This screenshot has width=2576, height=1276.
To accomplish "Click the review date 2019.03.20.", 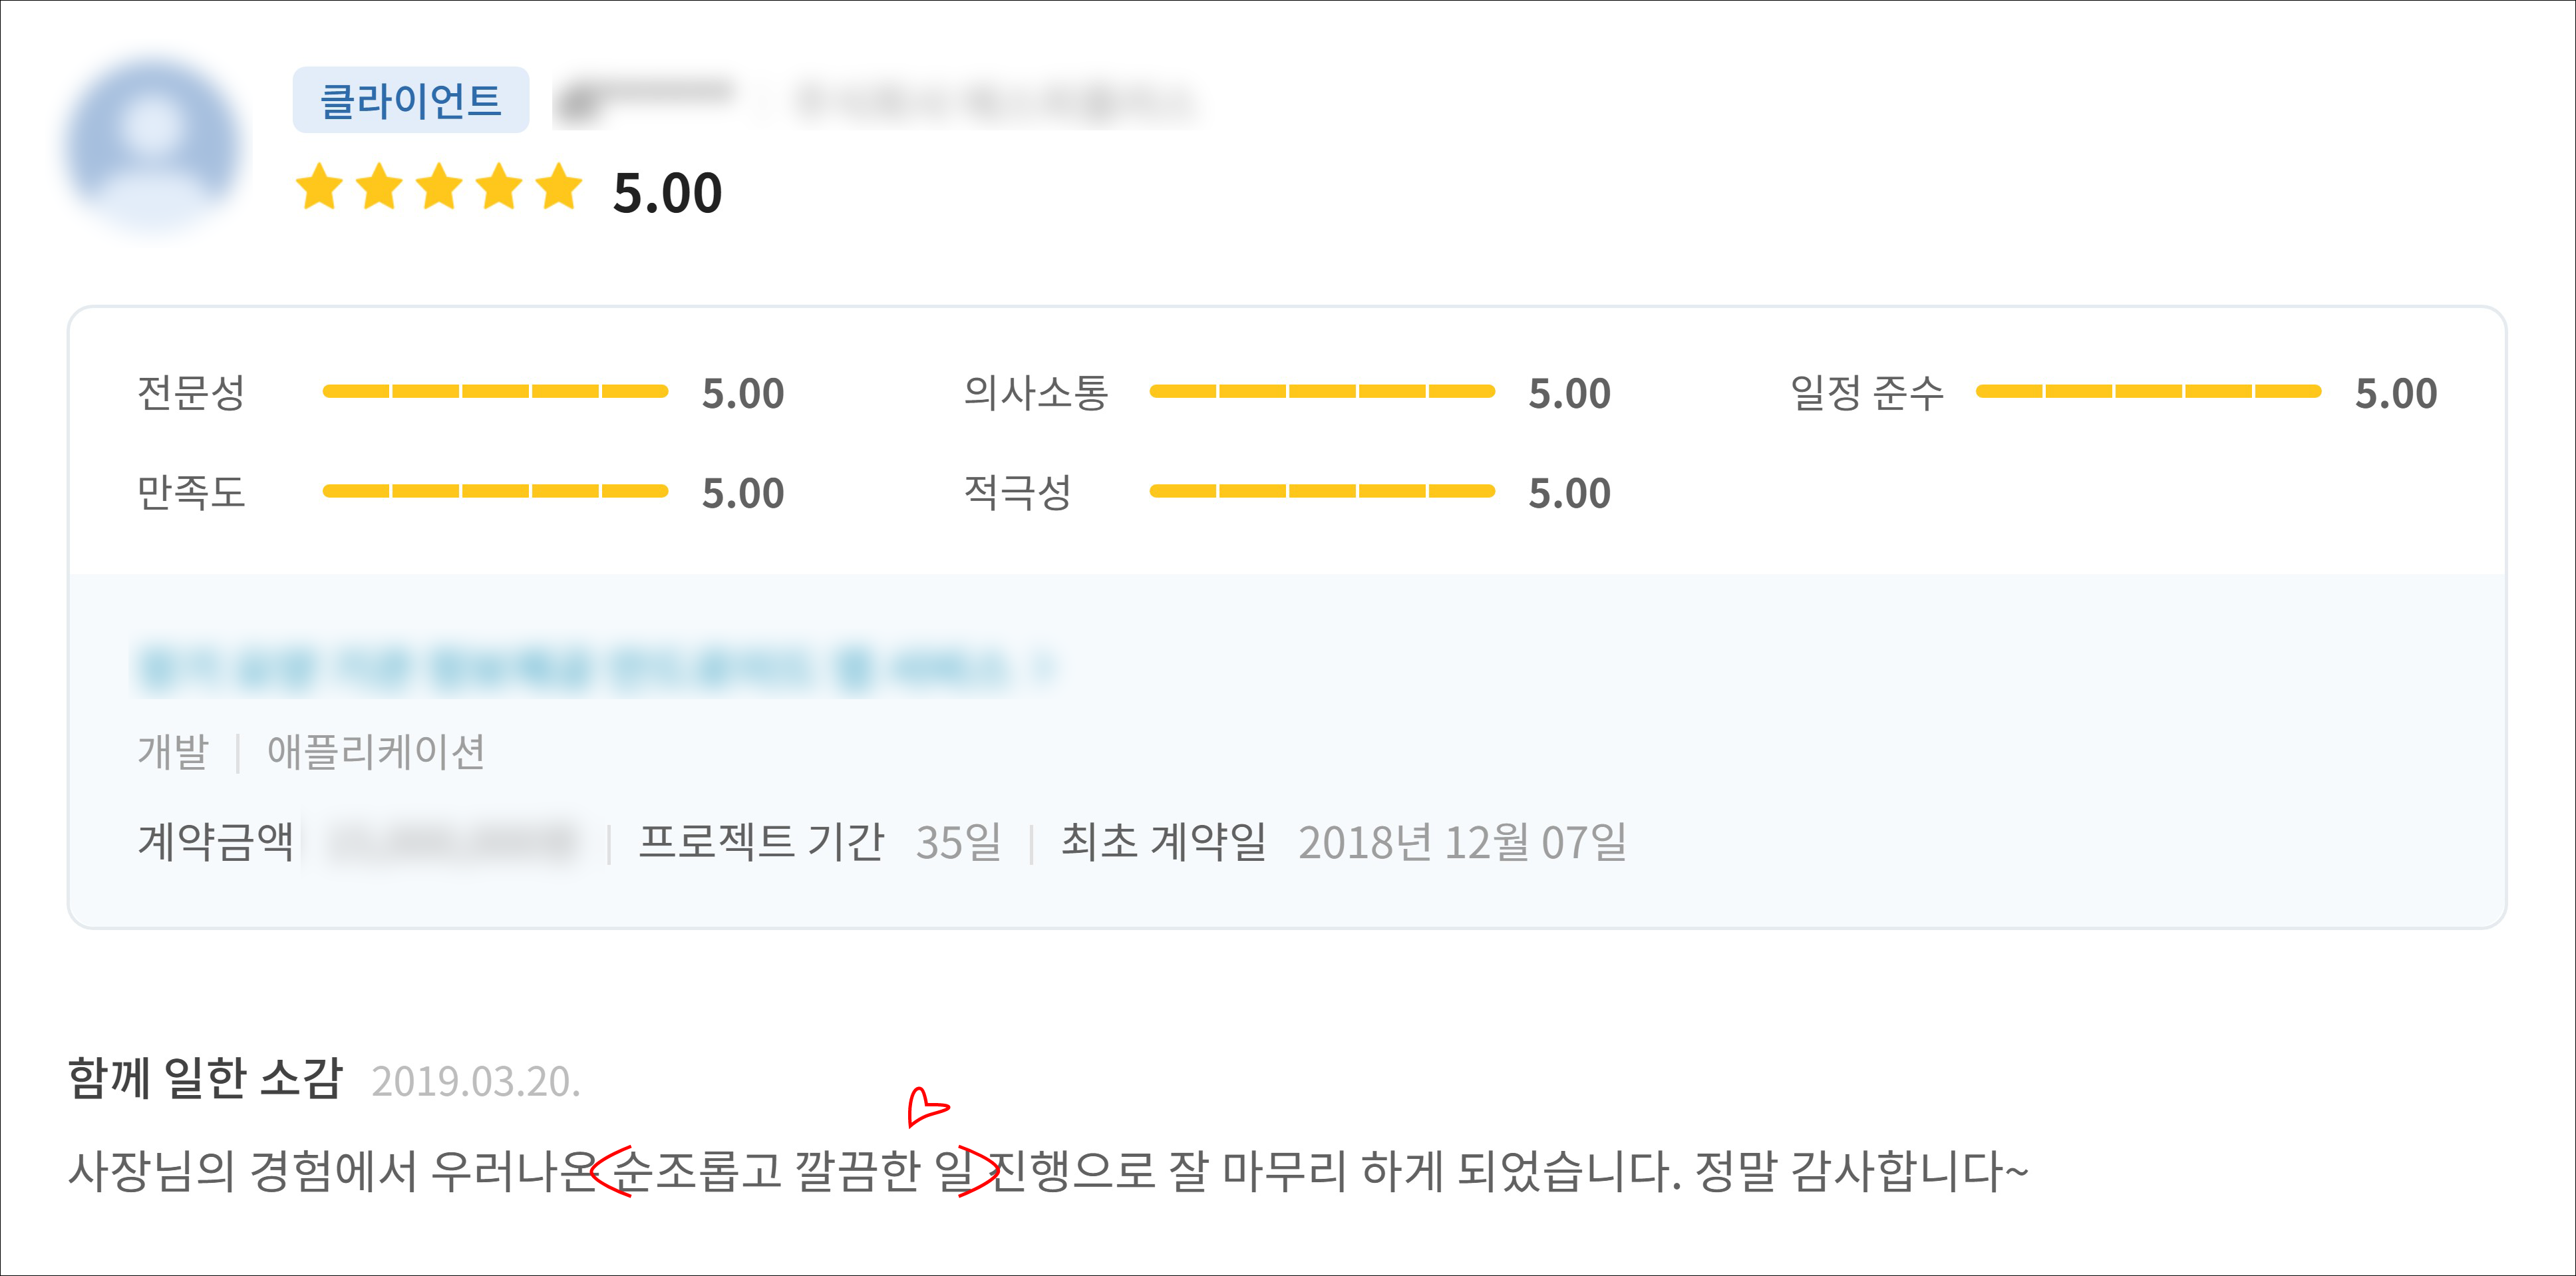I will click(x=476, y=1081).
